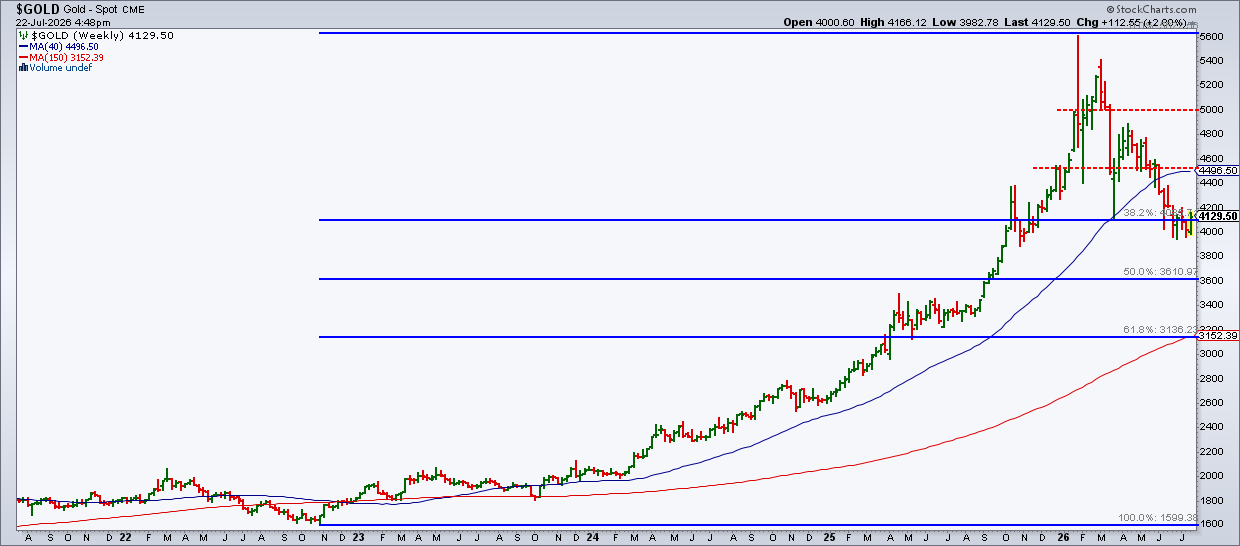
Task: Click the volume bars icon in legend
Action: coord(24,69)
